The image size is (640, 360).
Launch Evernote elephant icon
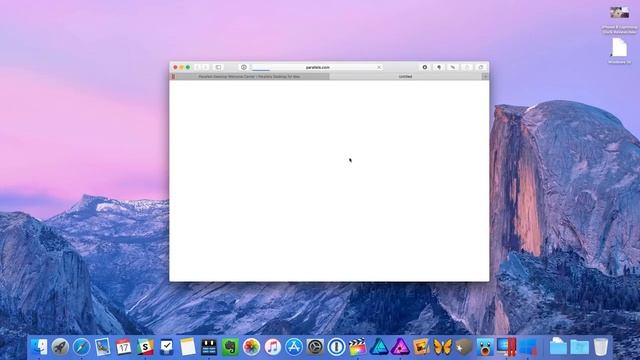(230, 347)
